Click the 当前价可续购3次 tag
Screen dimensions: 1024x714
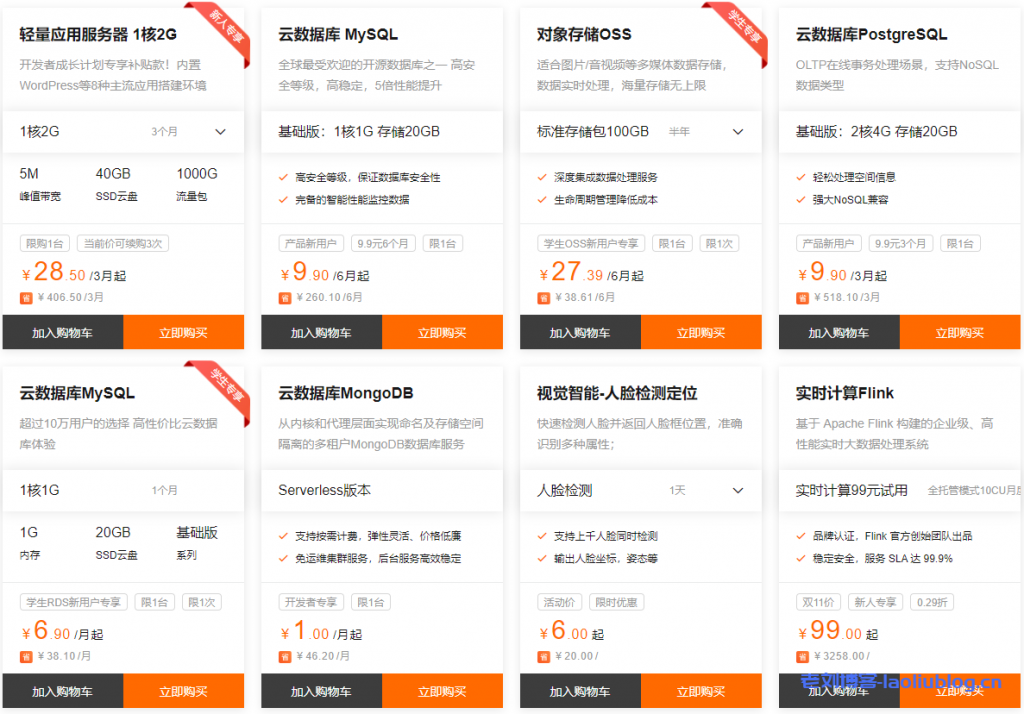tap(124, 243)
